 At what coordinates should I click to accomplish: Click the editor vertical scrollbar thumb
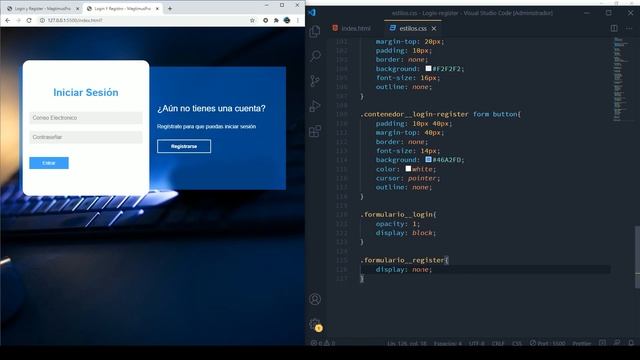(x=637, y=257)
